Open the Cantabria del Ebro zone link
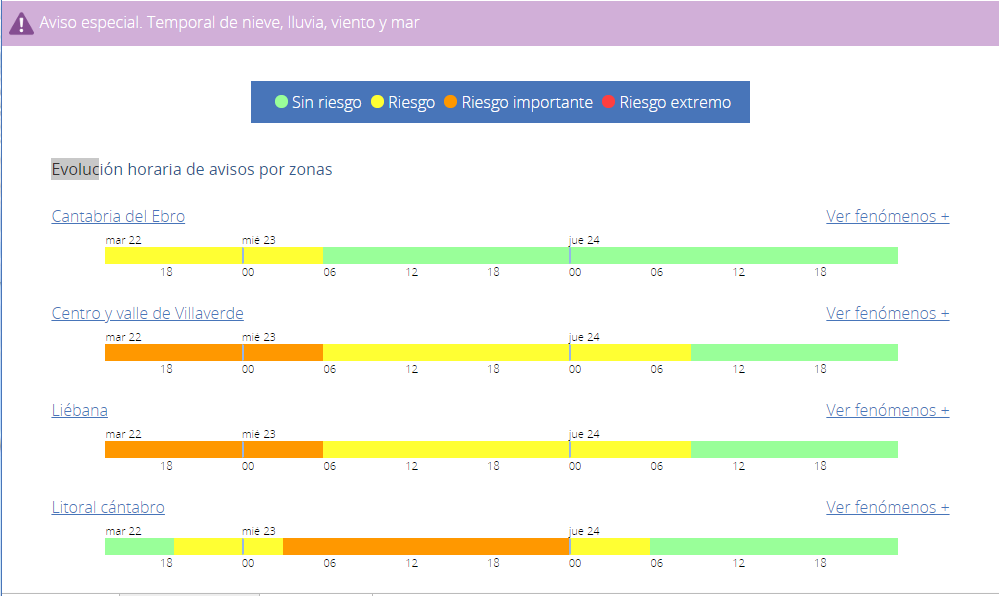This screenshot has width=999, height=596. tap(118, 216)
